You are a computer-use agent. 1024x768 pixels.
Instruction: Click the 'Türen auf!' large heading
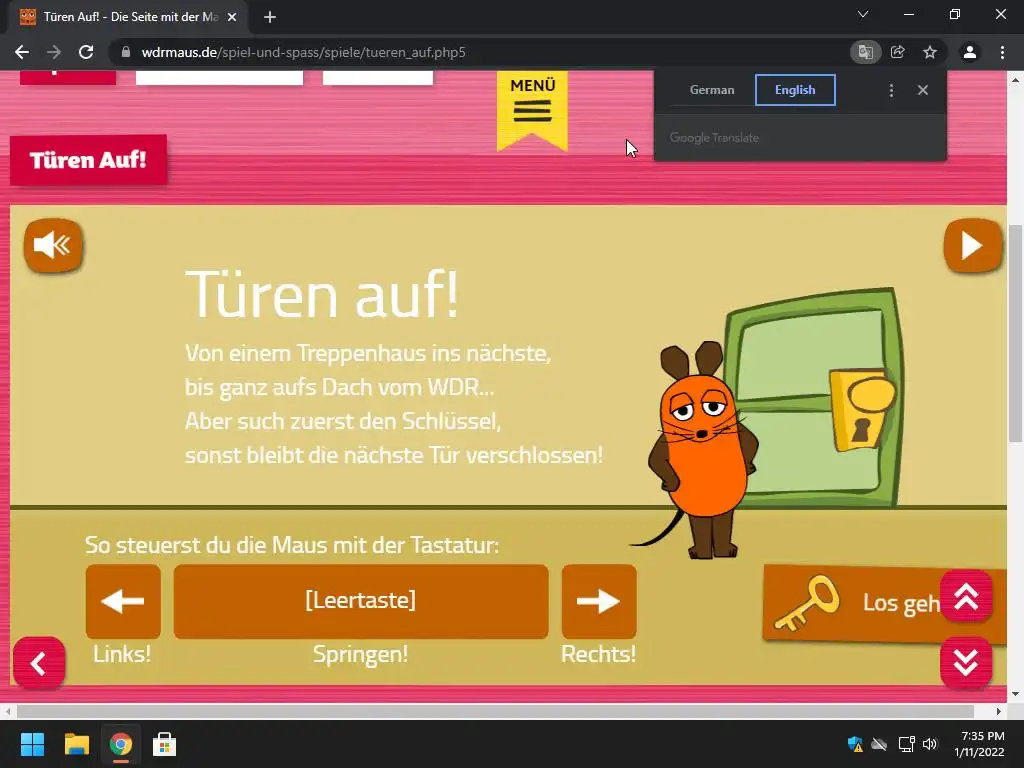click(322, 295)
